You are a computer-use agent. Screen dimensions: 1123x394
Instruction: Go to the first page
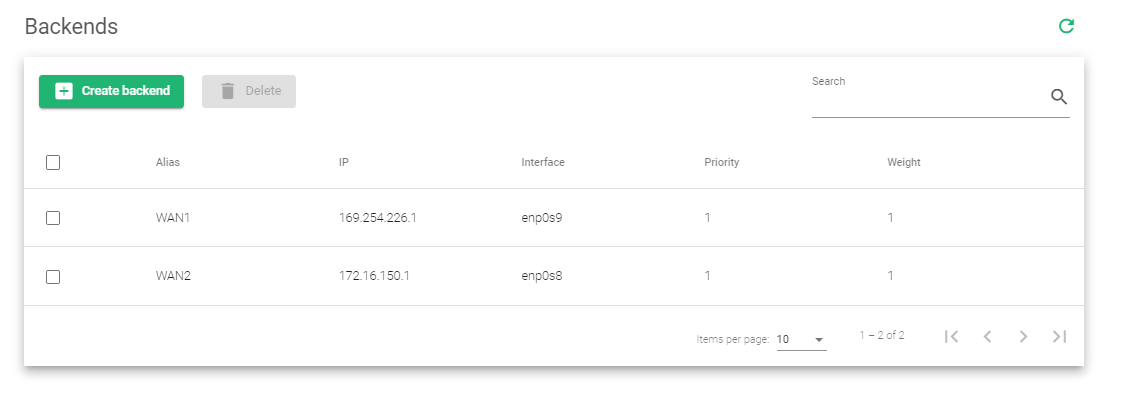click(951, 336)
